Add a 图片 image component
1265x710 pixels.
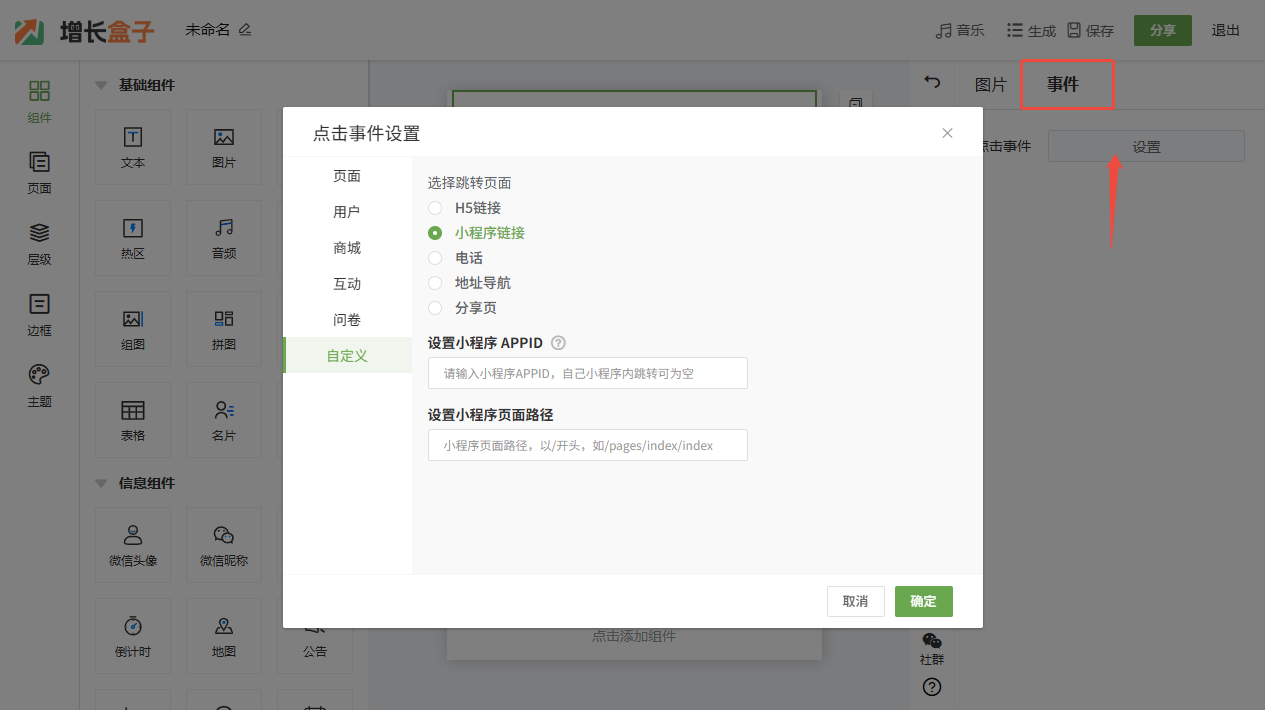point(224,147)
